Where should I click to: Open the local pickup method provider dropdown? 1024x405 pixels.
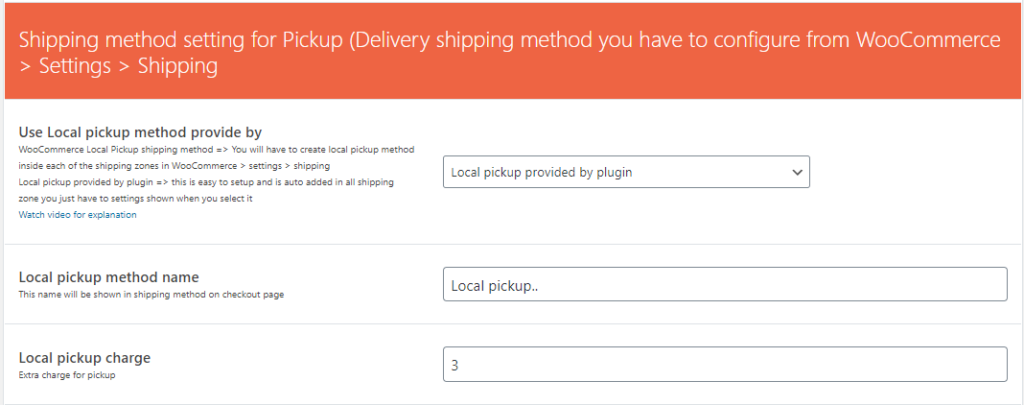pyautogui.click(x=625, y=172)
